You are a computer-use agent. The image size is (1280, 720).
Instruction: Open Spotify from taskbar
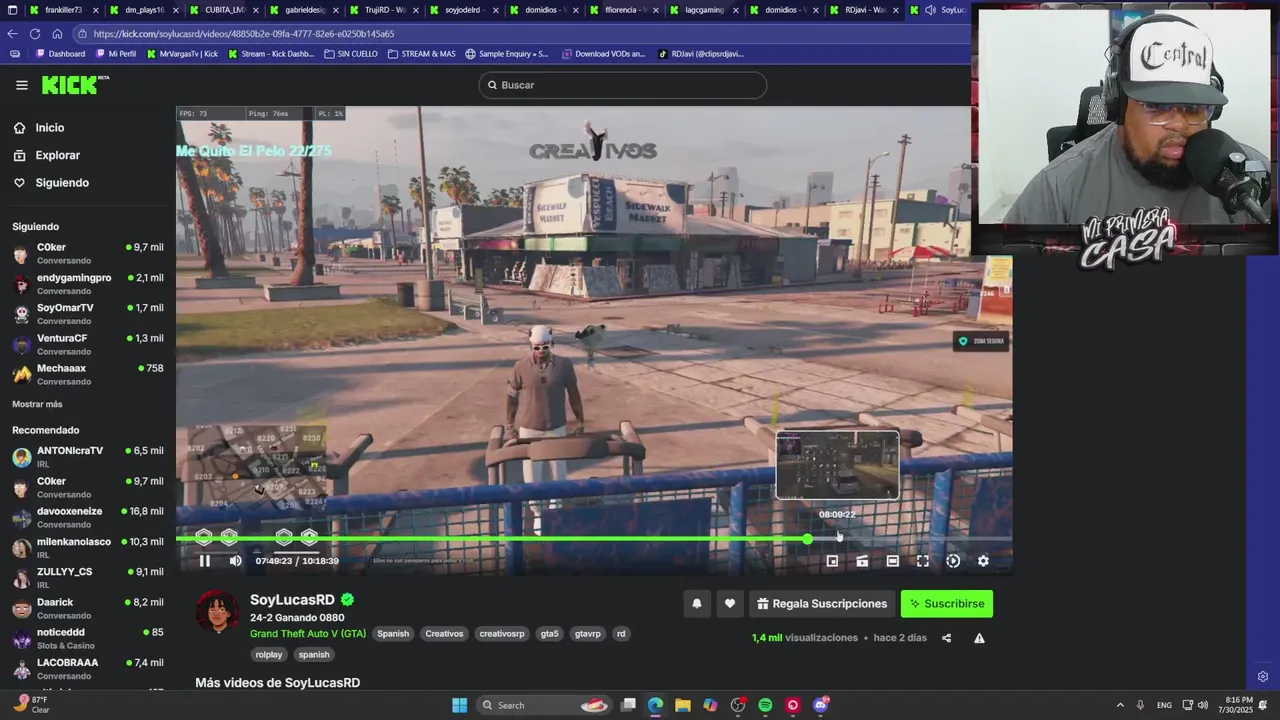[x=765, y=705]
